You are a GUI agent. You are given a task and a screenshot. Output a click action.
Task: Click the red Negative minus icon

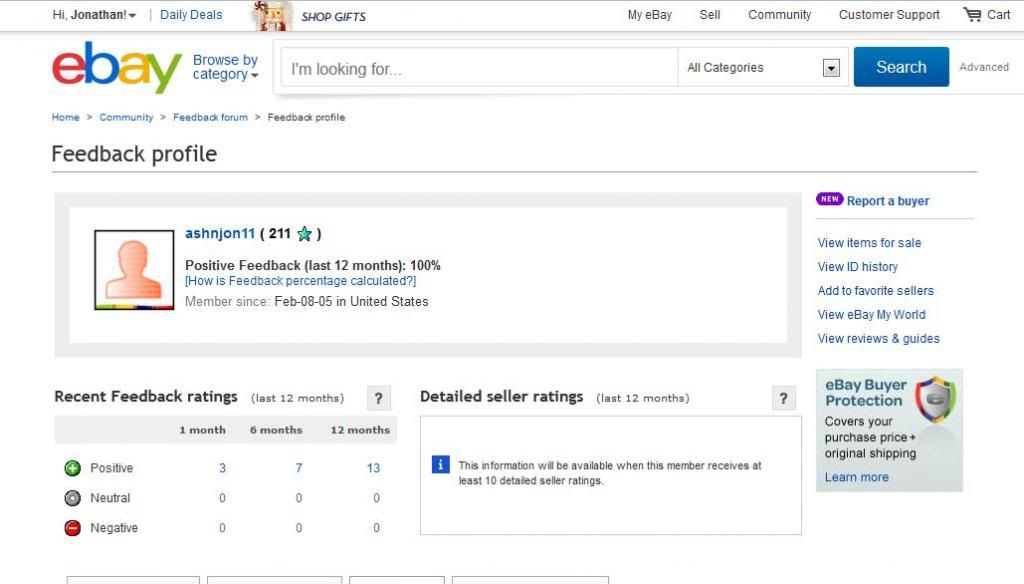pyautogui.click(x=72, y=528)
